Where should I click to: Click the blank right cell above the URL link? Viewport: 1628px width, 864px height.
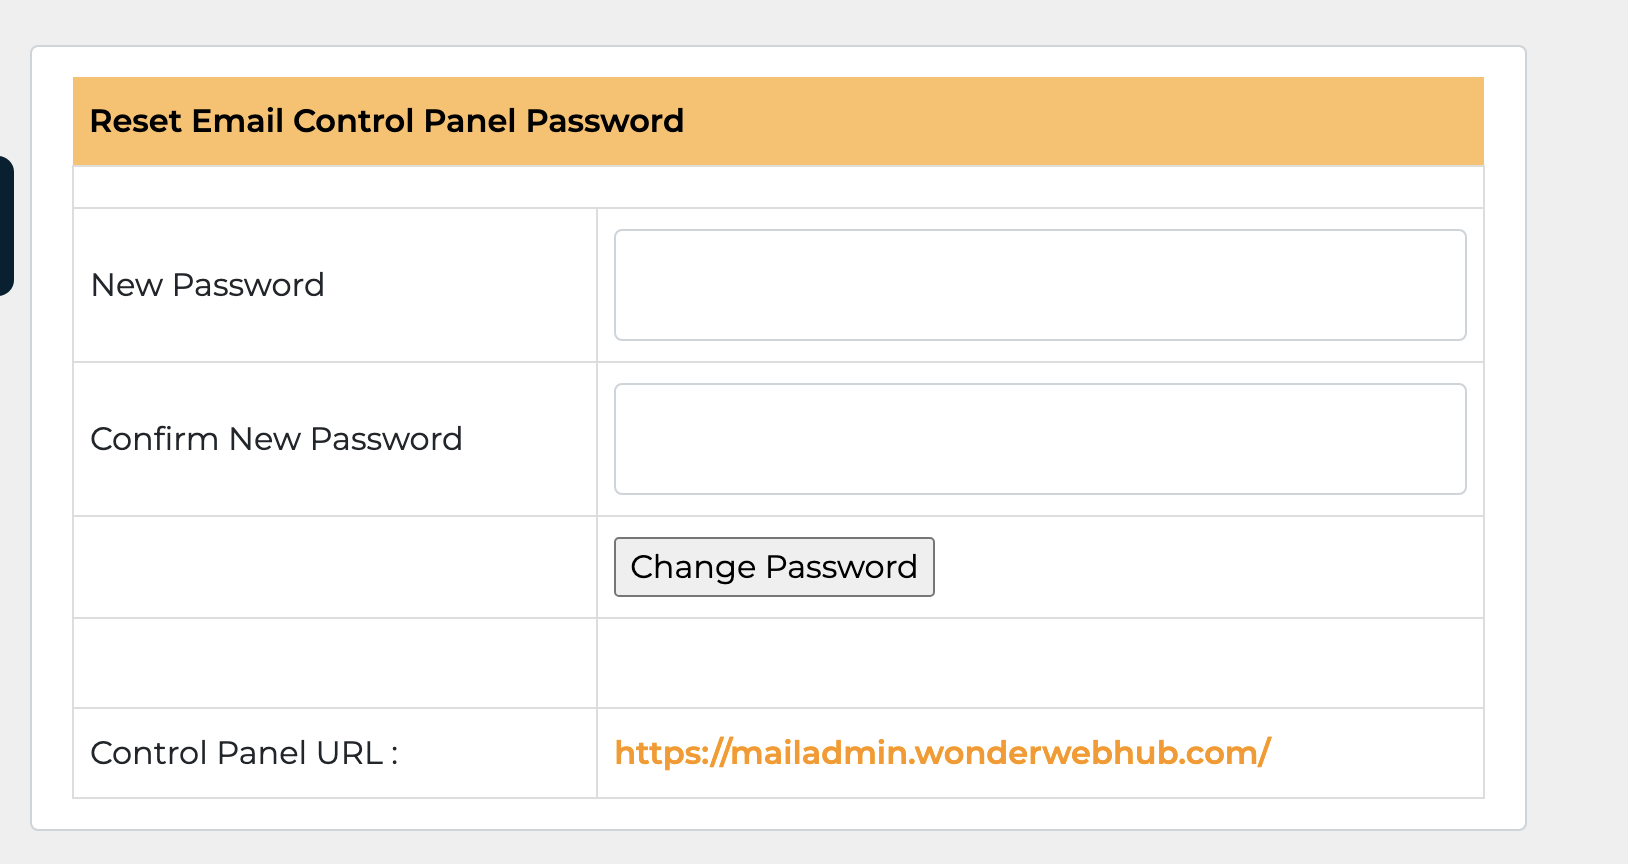click(1040, 663)
